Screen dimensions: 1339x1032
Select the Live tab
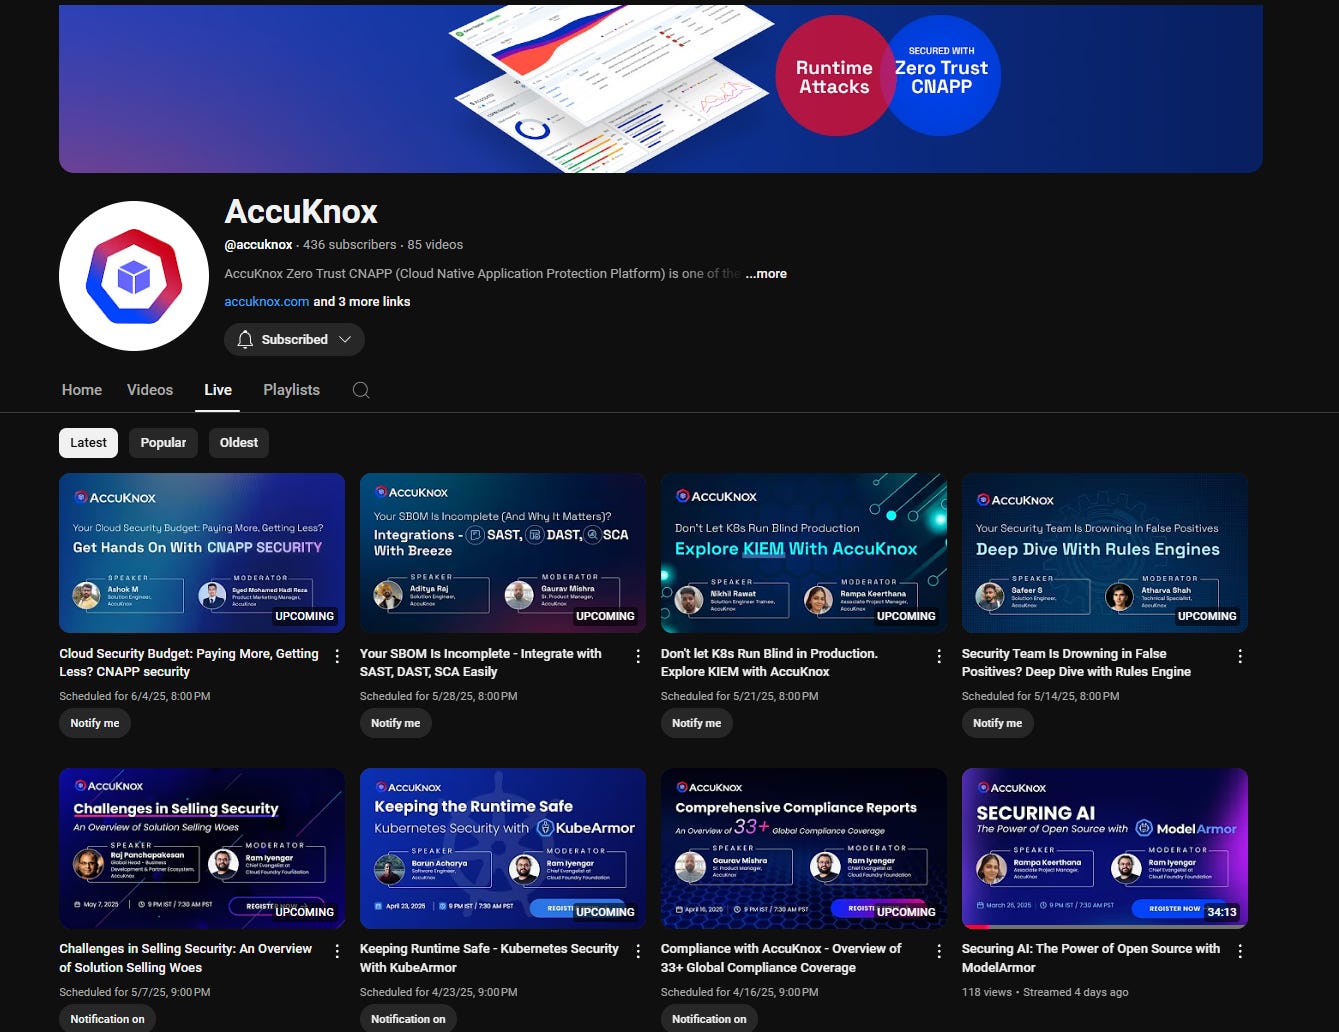tap(218, 390)
